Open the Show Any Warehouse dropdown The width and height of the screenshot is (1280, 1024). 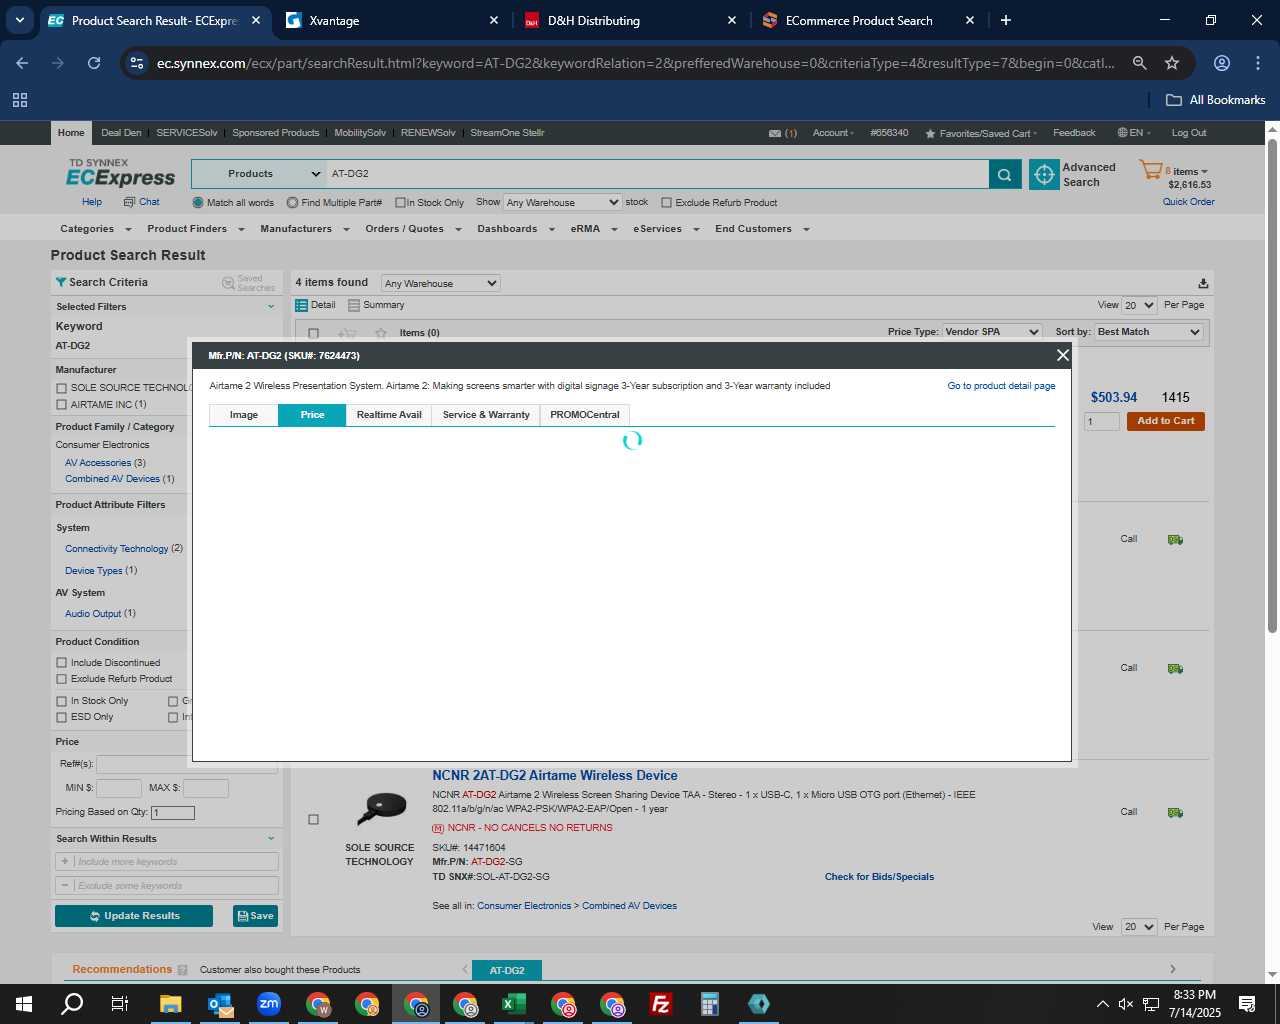coord(562,202)
